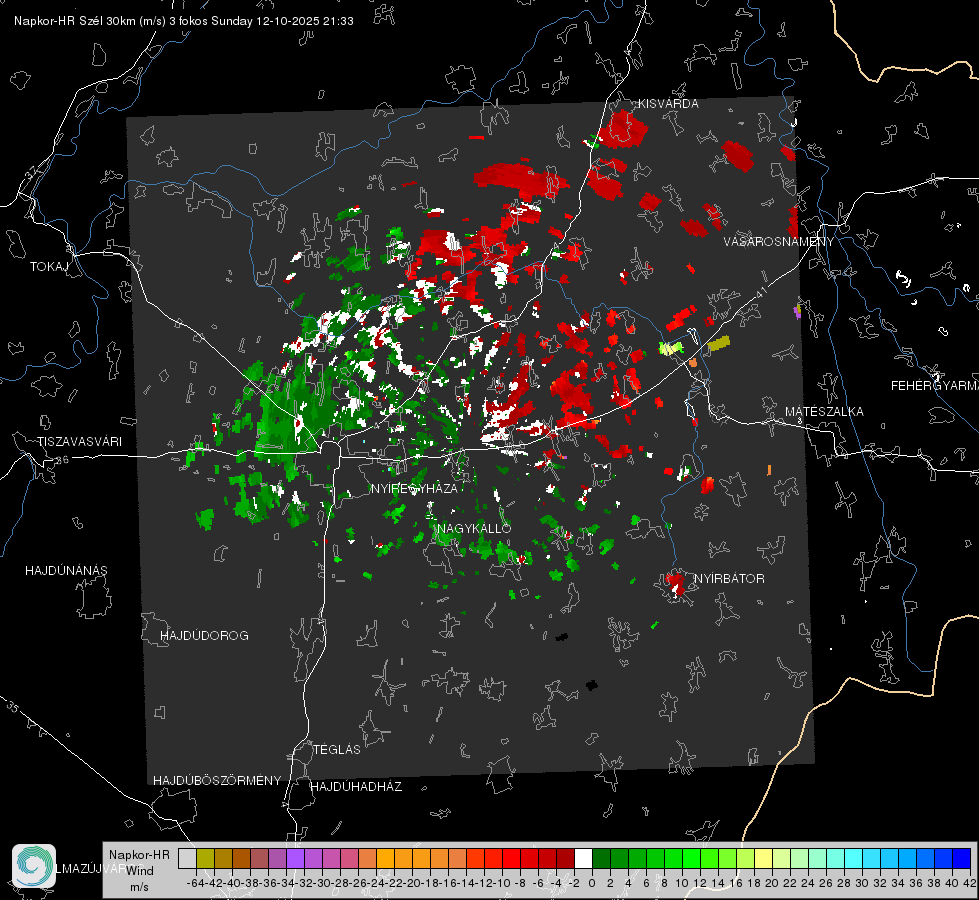
Task: Select the NAGYKÁLLÓ label
Action: [474, 528]
